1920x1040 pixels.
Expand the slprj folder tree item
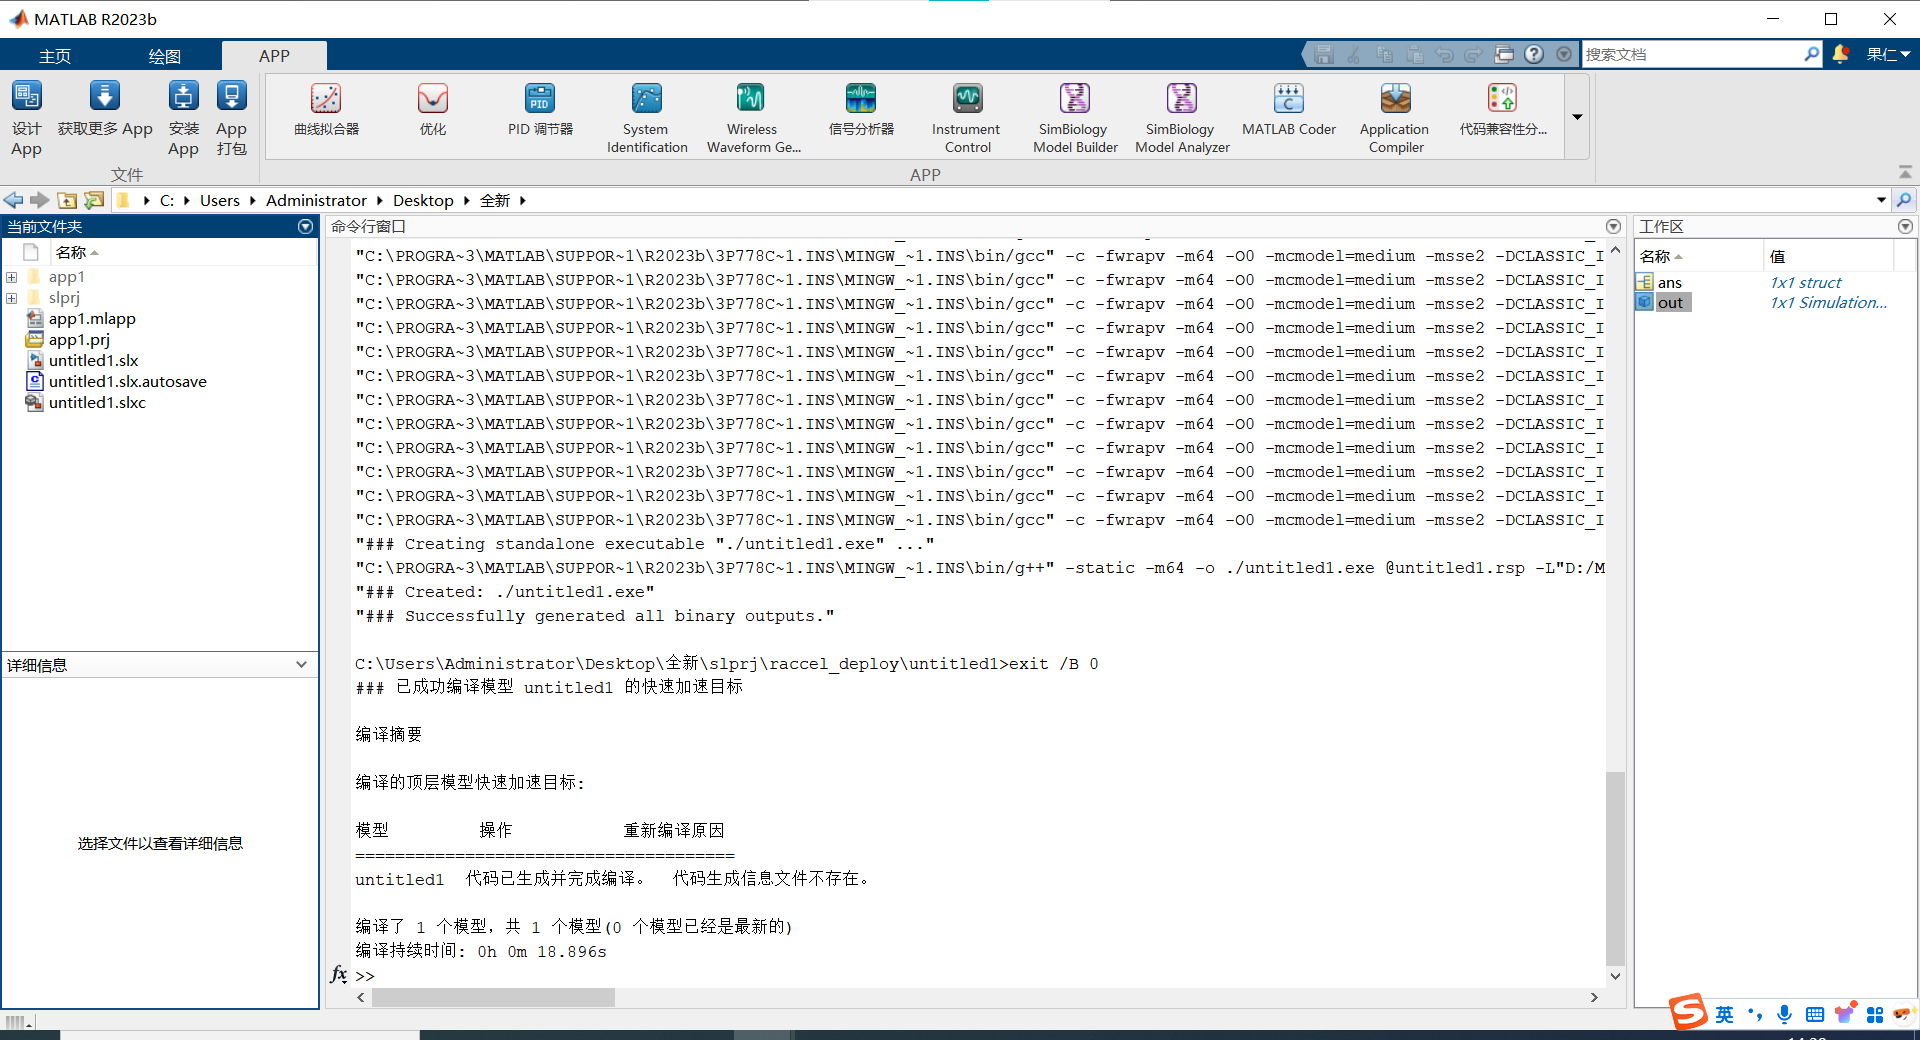pyautogui.click(x=11, y=298)
